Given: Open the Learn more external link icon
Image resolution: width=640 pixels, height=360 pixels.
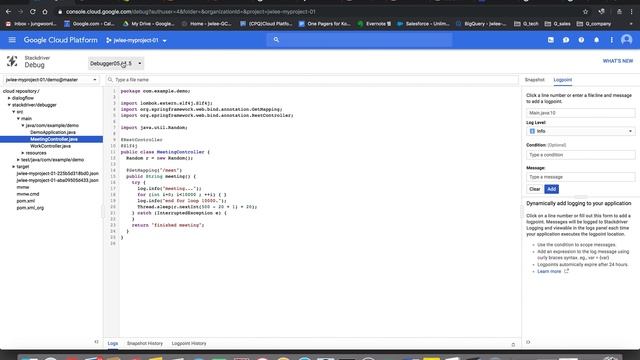Looking at the screenshot, I should [x=566, y=271].
